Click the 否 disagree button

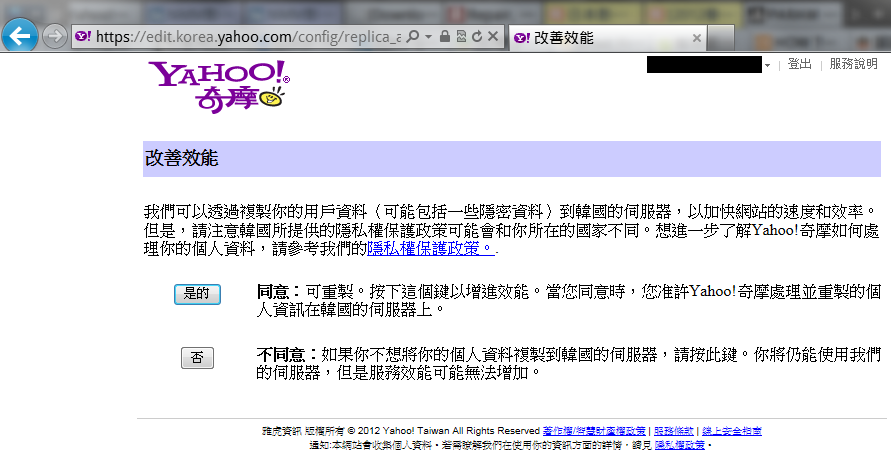click(x=197, y=358)
